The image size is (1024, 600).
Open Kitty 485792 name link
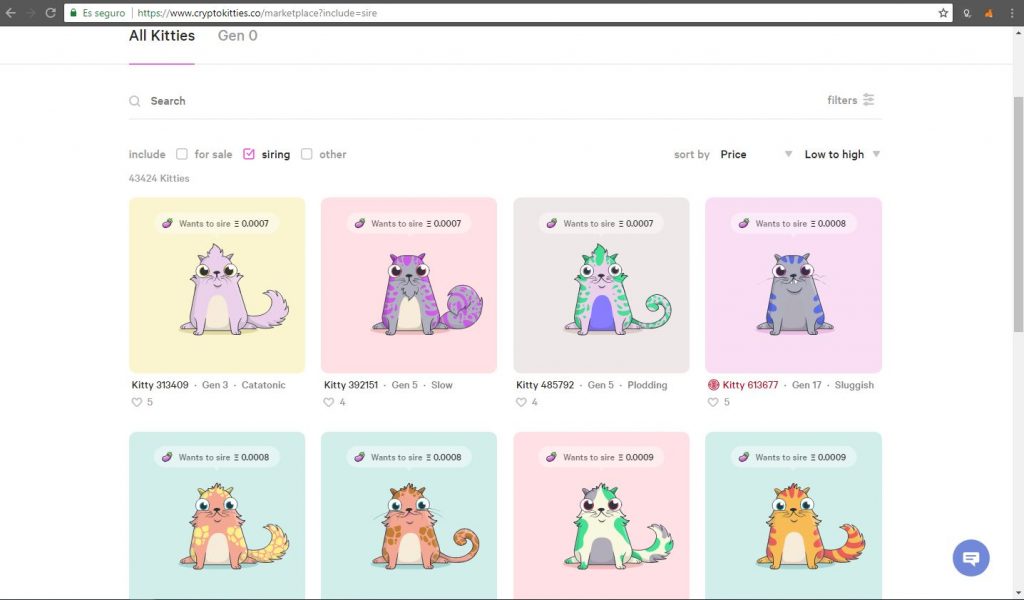[545, 385]
